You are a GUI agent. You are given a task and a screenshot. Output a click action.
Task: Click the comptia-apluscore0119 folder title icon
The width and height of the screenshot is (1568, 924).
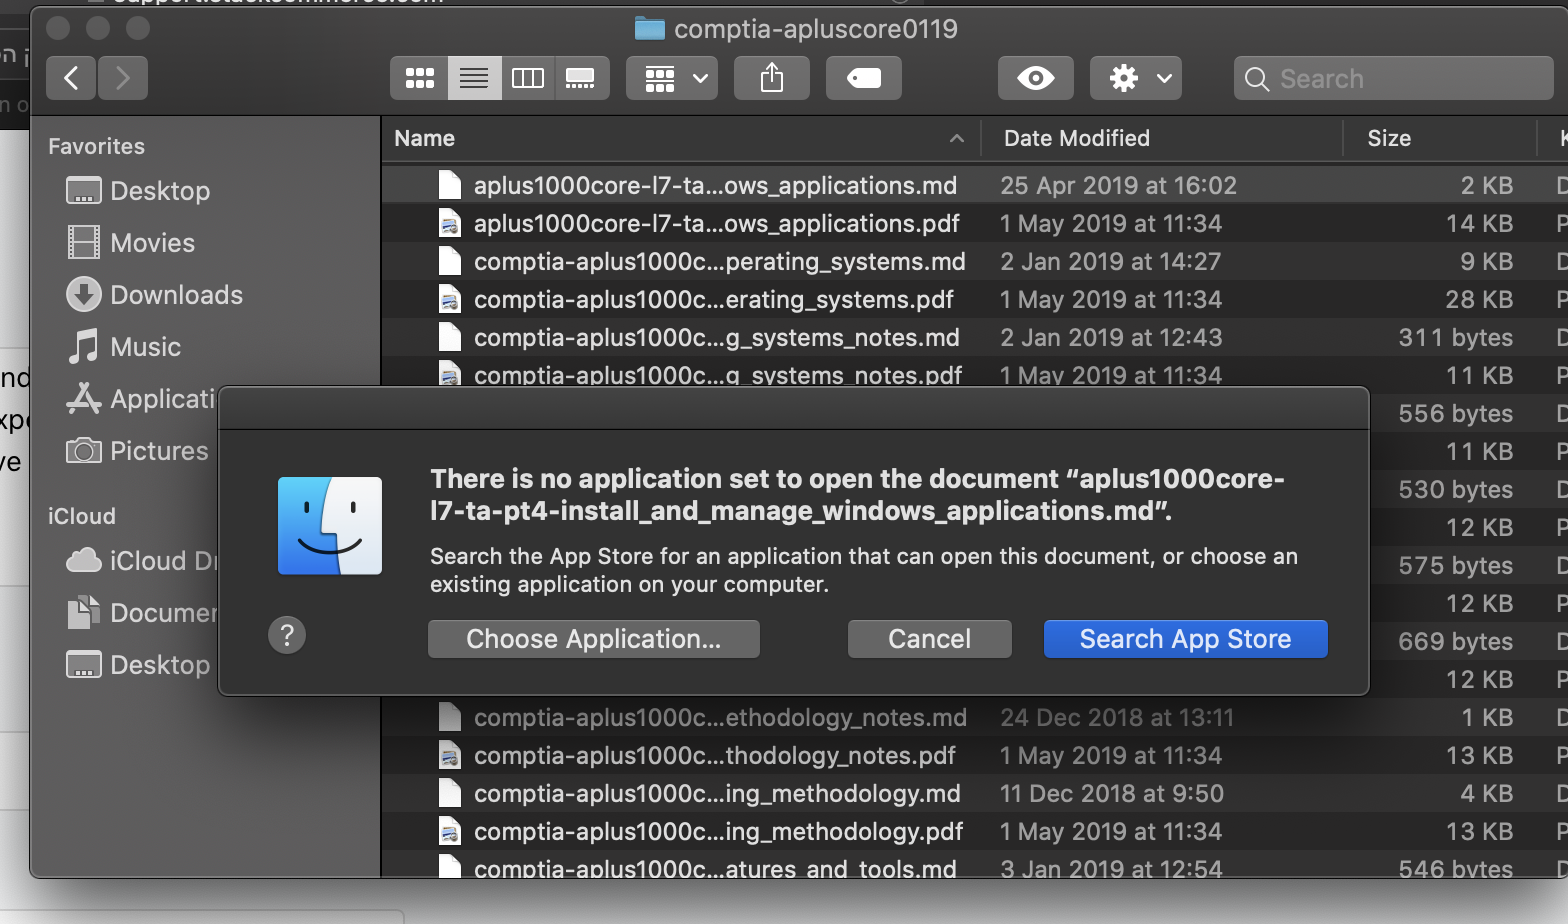pos(650,28)
